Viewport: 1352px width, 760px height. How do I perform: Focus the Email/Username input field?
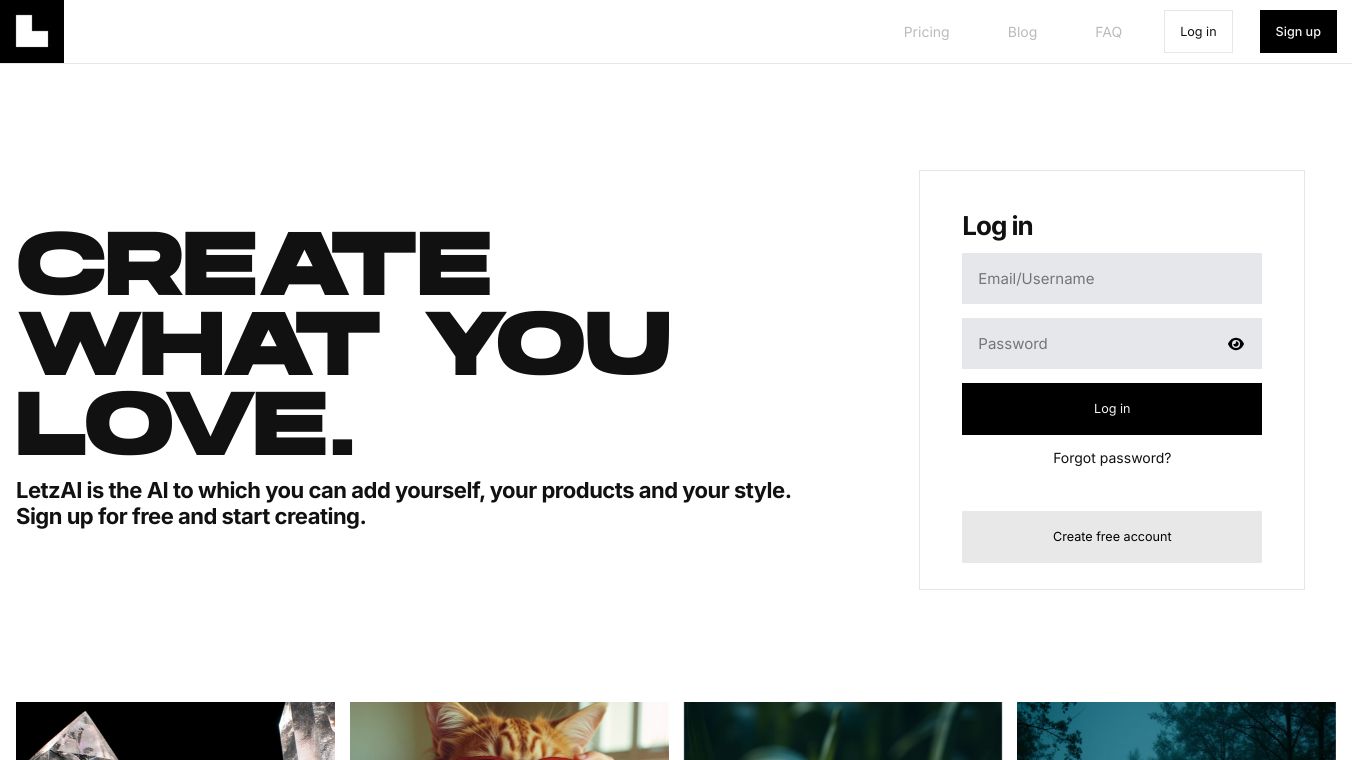tap(1111, 279)
